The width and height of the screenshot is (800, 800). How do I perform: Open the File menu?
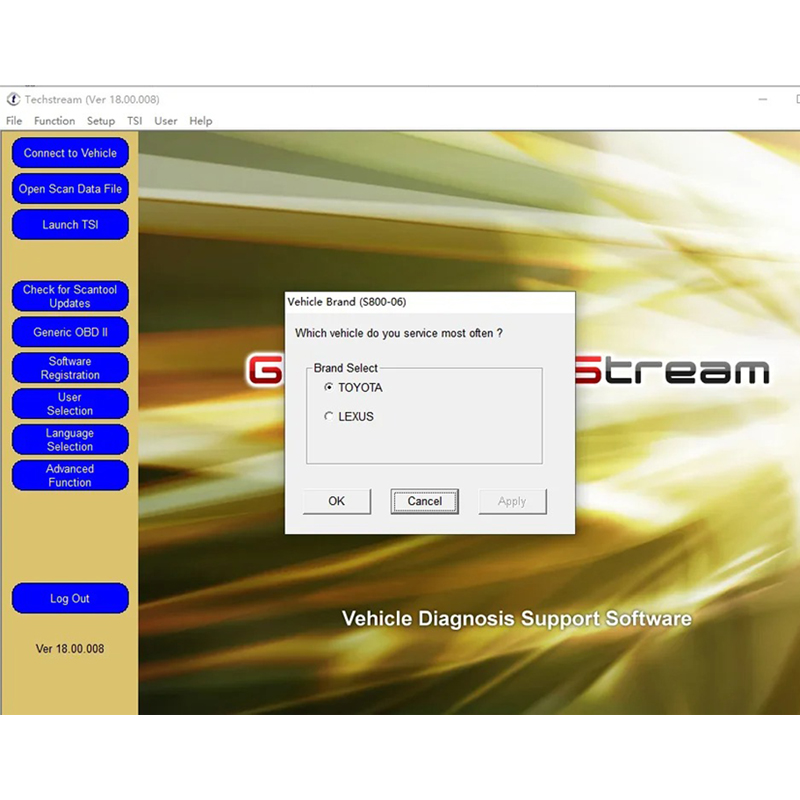14,121
